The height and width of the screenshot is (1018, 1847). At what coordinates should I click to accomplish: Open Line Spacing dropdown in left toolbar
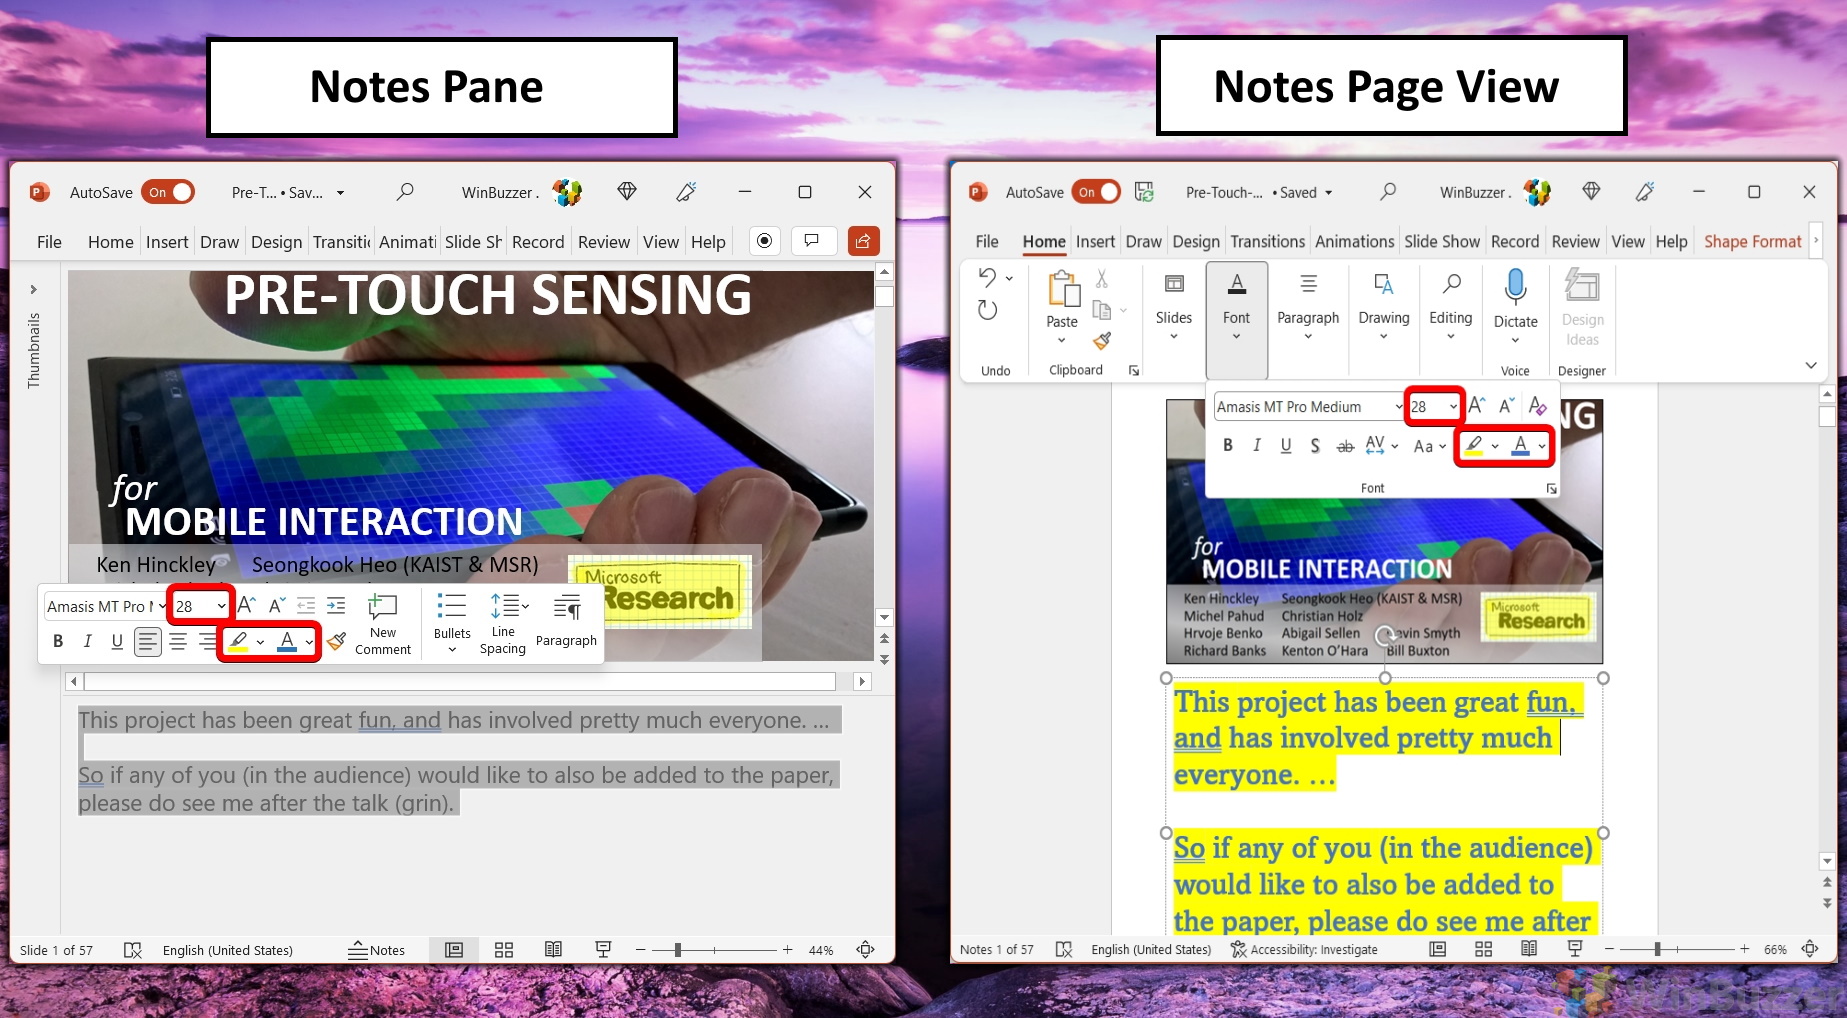524,606
